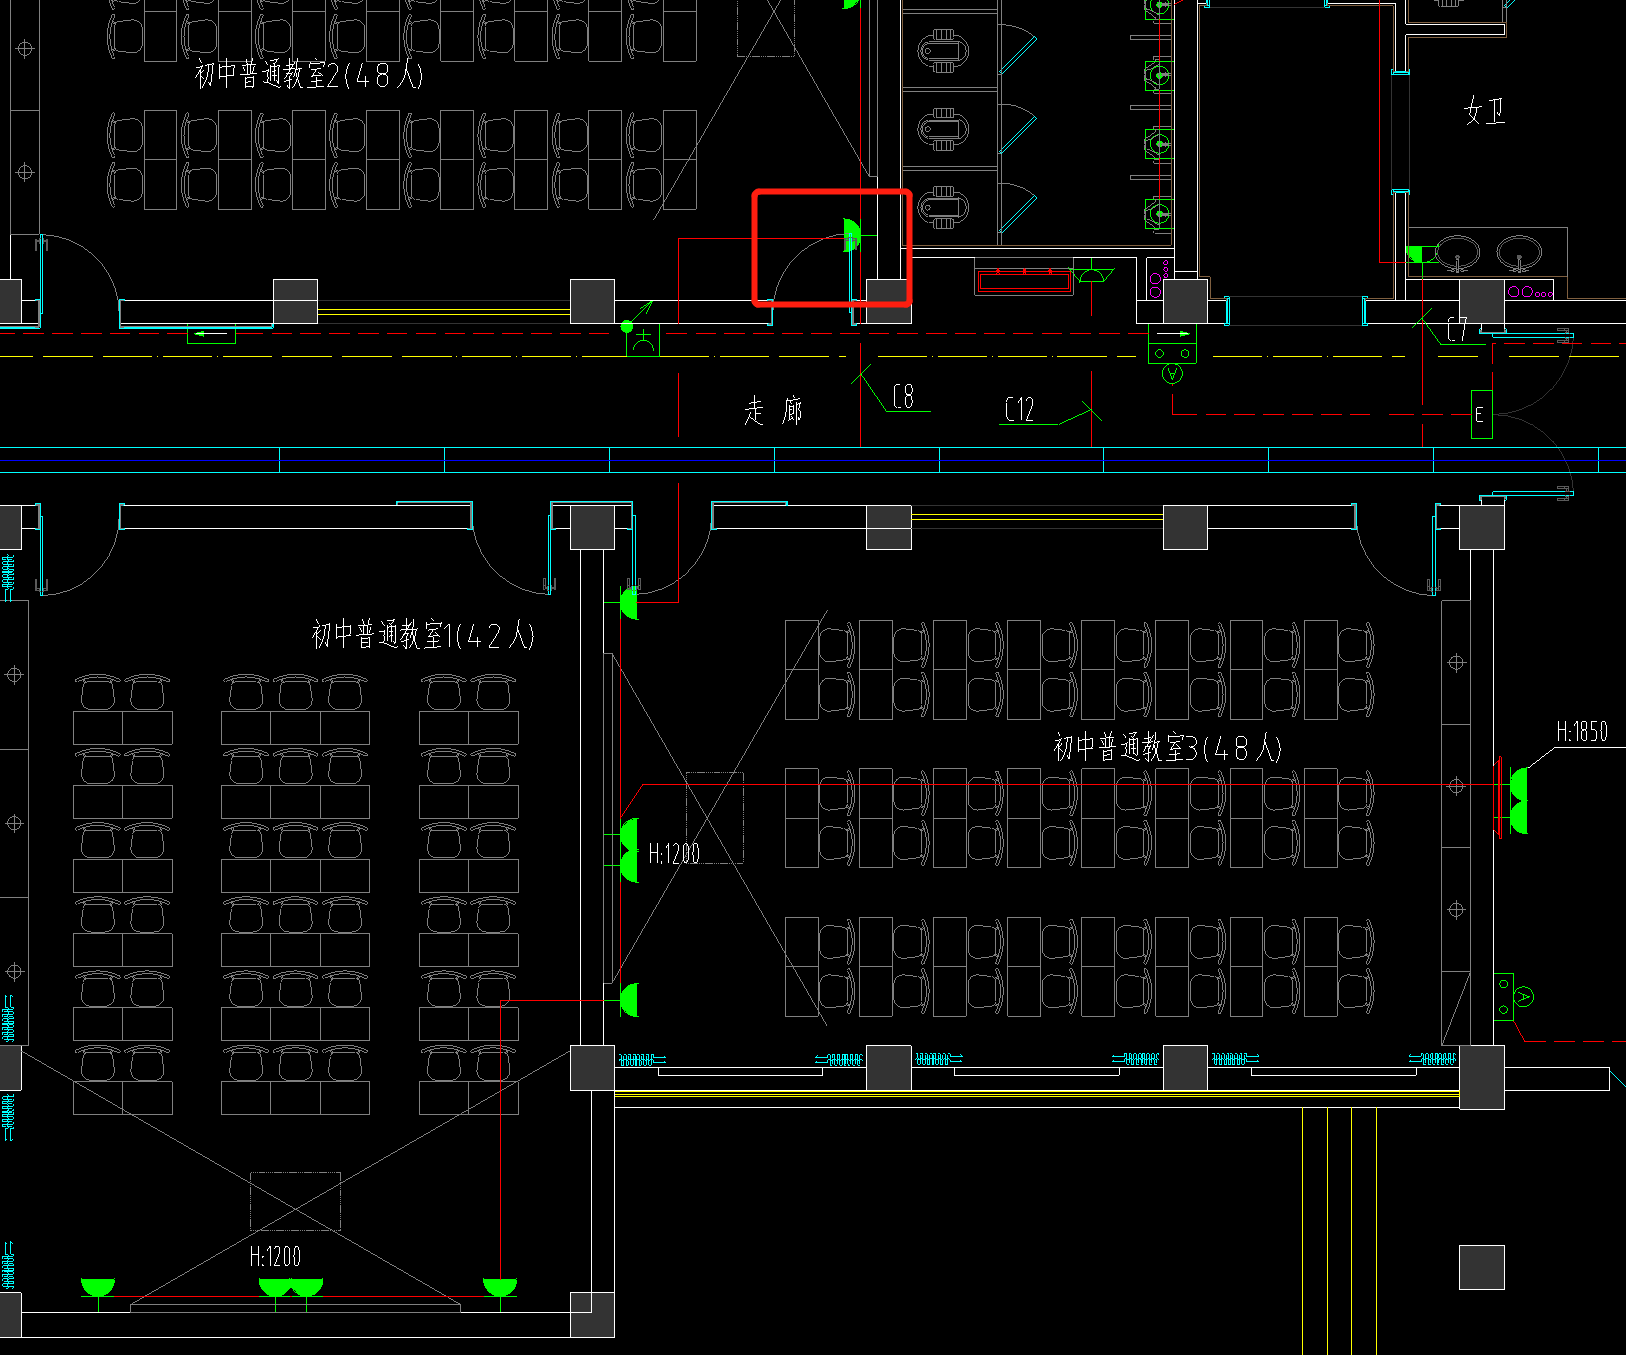Select the 女卫 restroom label
Viewport: 1626px width, 1355px height.
(1484, 111)
